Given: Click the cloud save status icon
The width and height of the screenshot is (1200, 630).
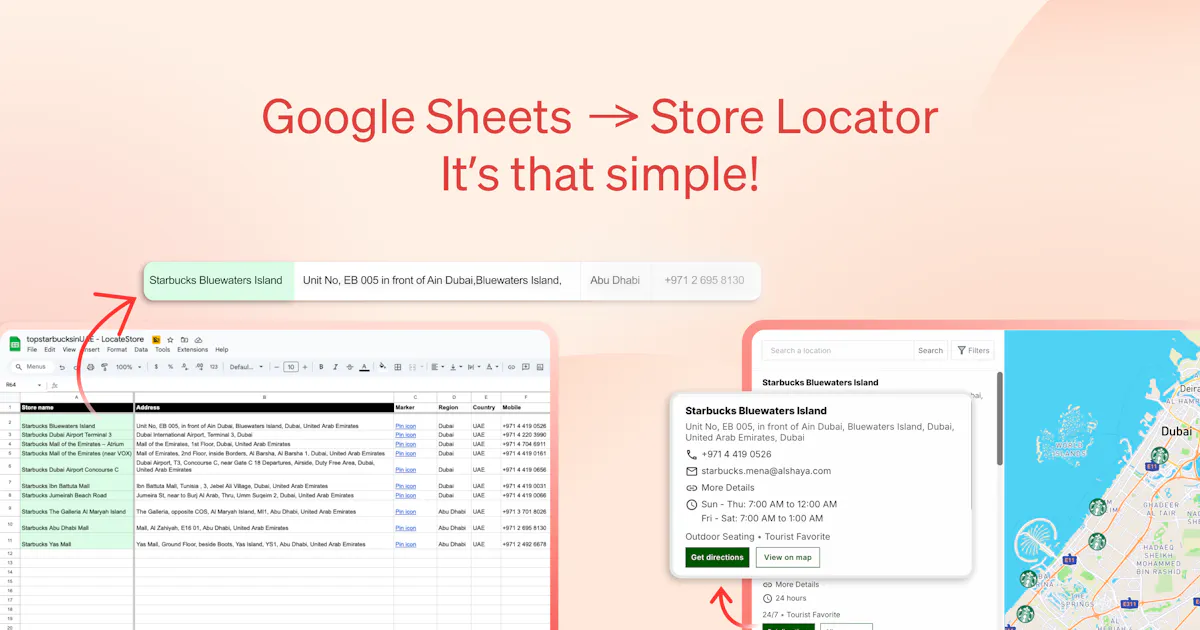Looking at the screenshot, I should pyautogui.click(x=198, y=340).
